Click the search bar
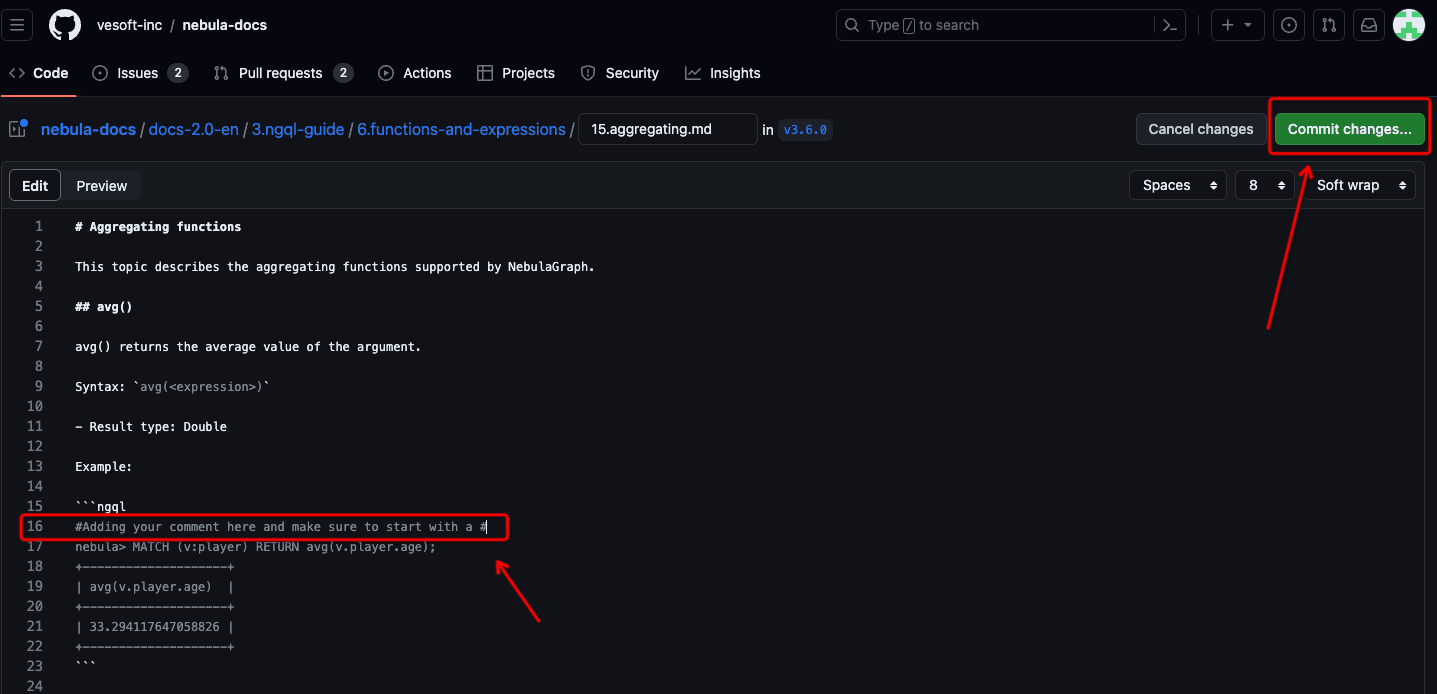 1010,25
